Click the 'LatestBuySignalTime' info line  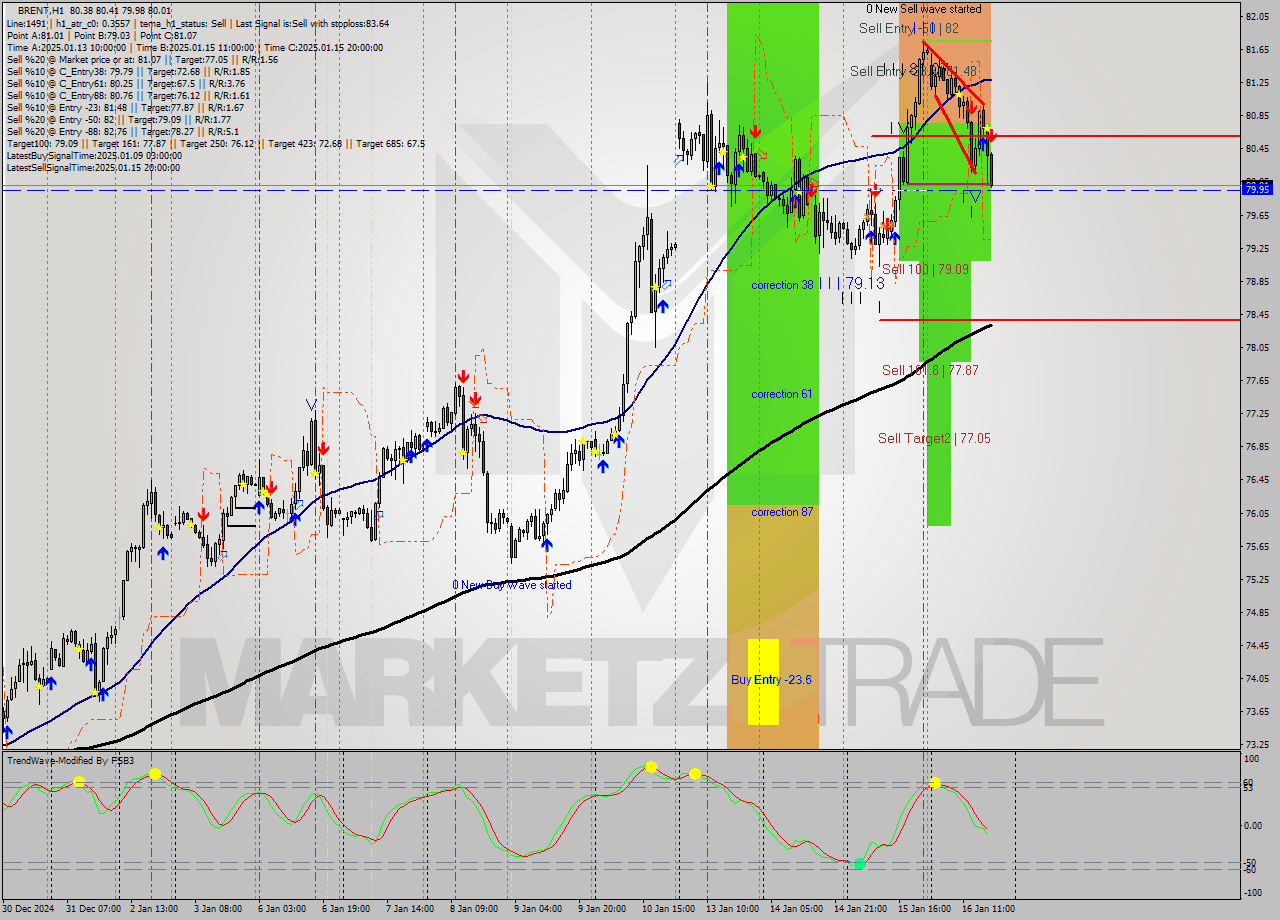coord(94,156)
